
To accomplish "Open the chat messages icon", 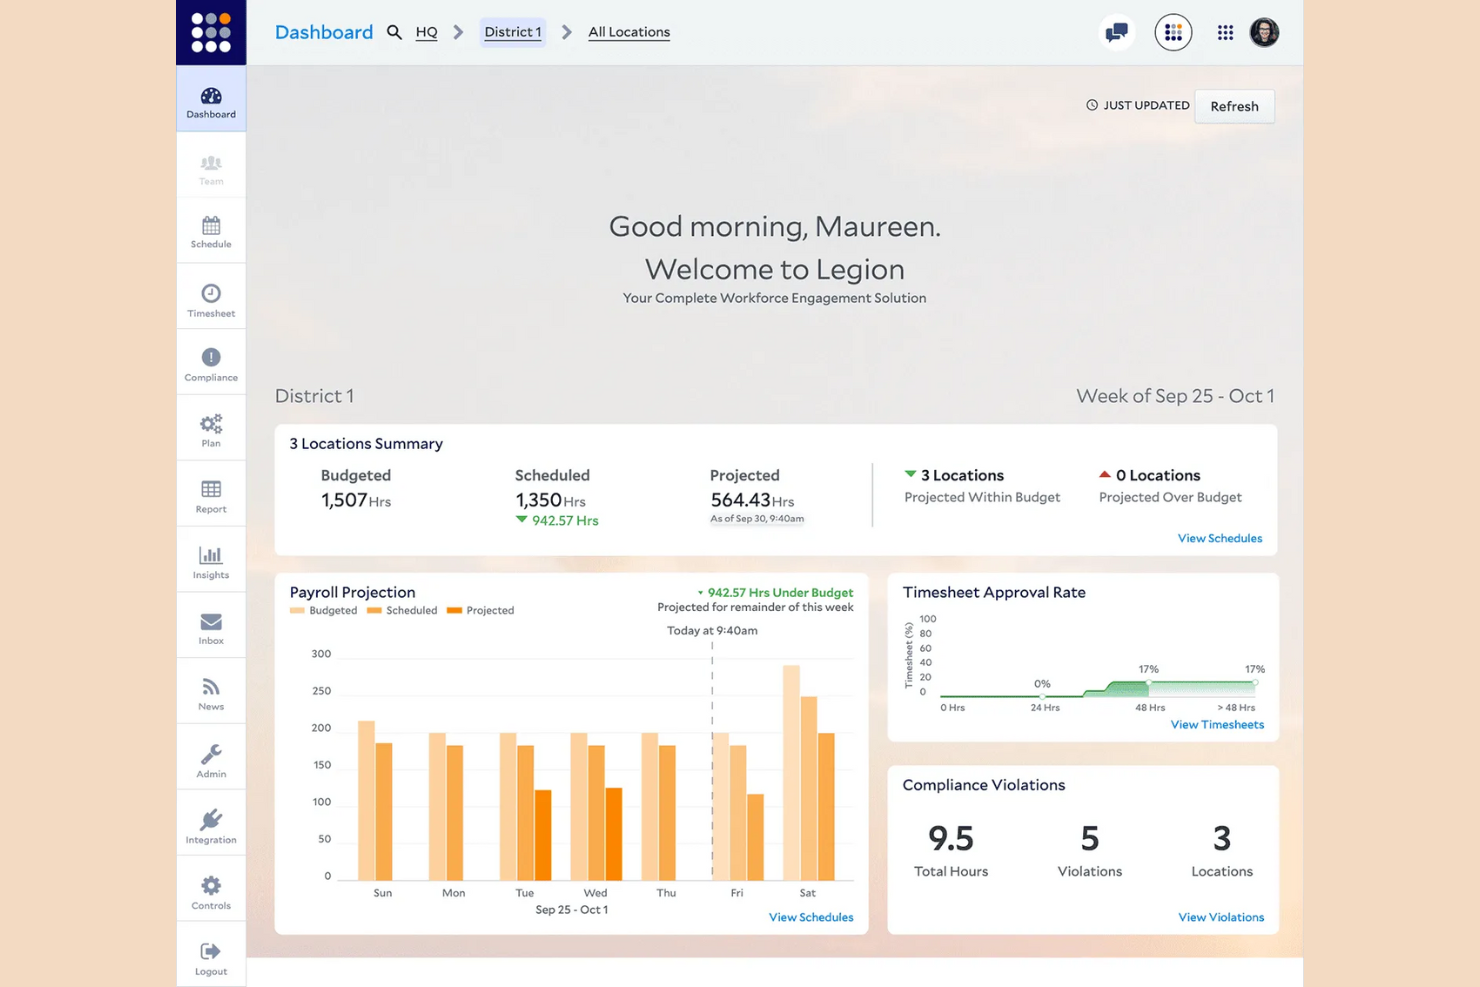I will click(1117, 33).
